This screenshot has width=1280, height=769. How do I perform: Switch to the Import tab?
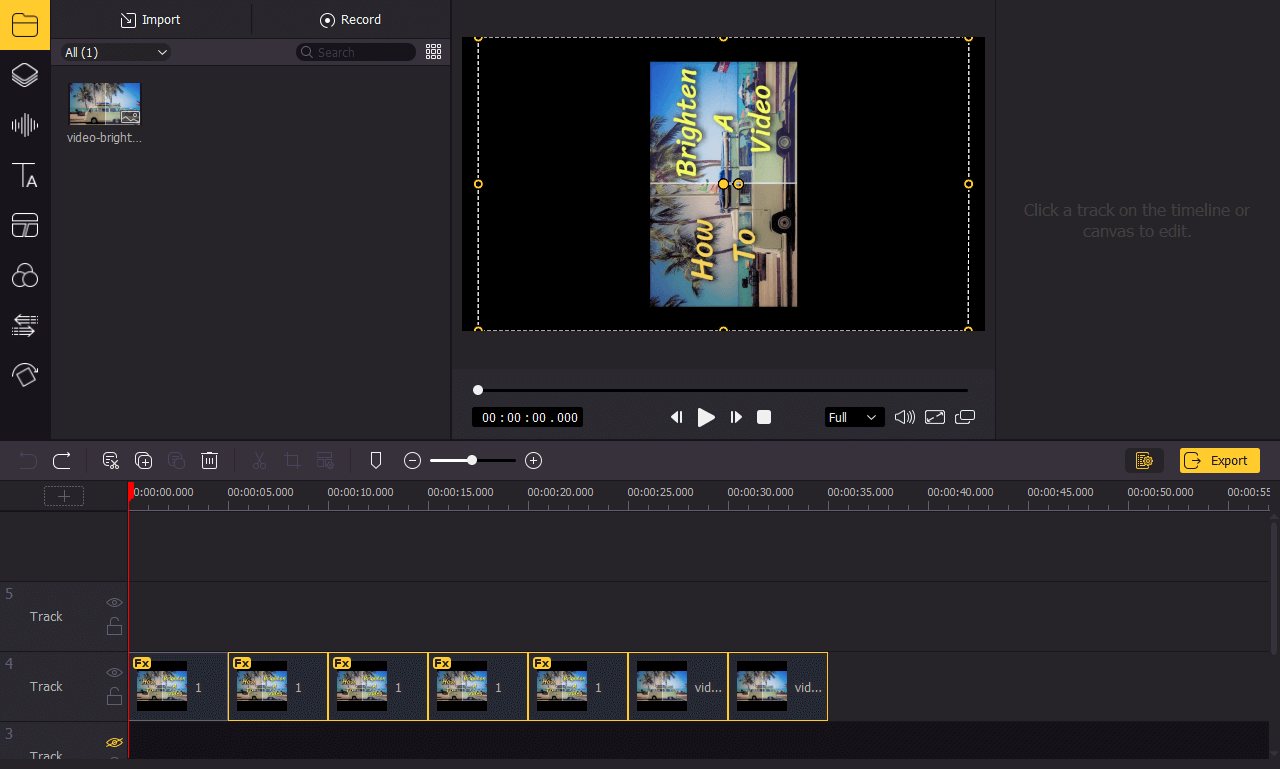[x=150, y=19]
